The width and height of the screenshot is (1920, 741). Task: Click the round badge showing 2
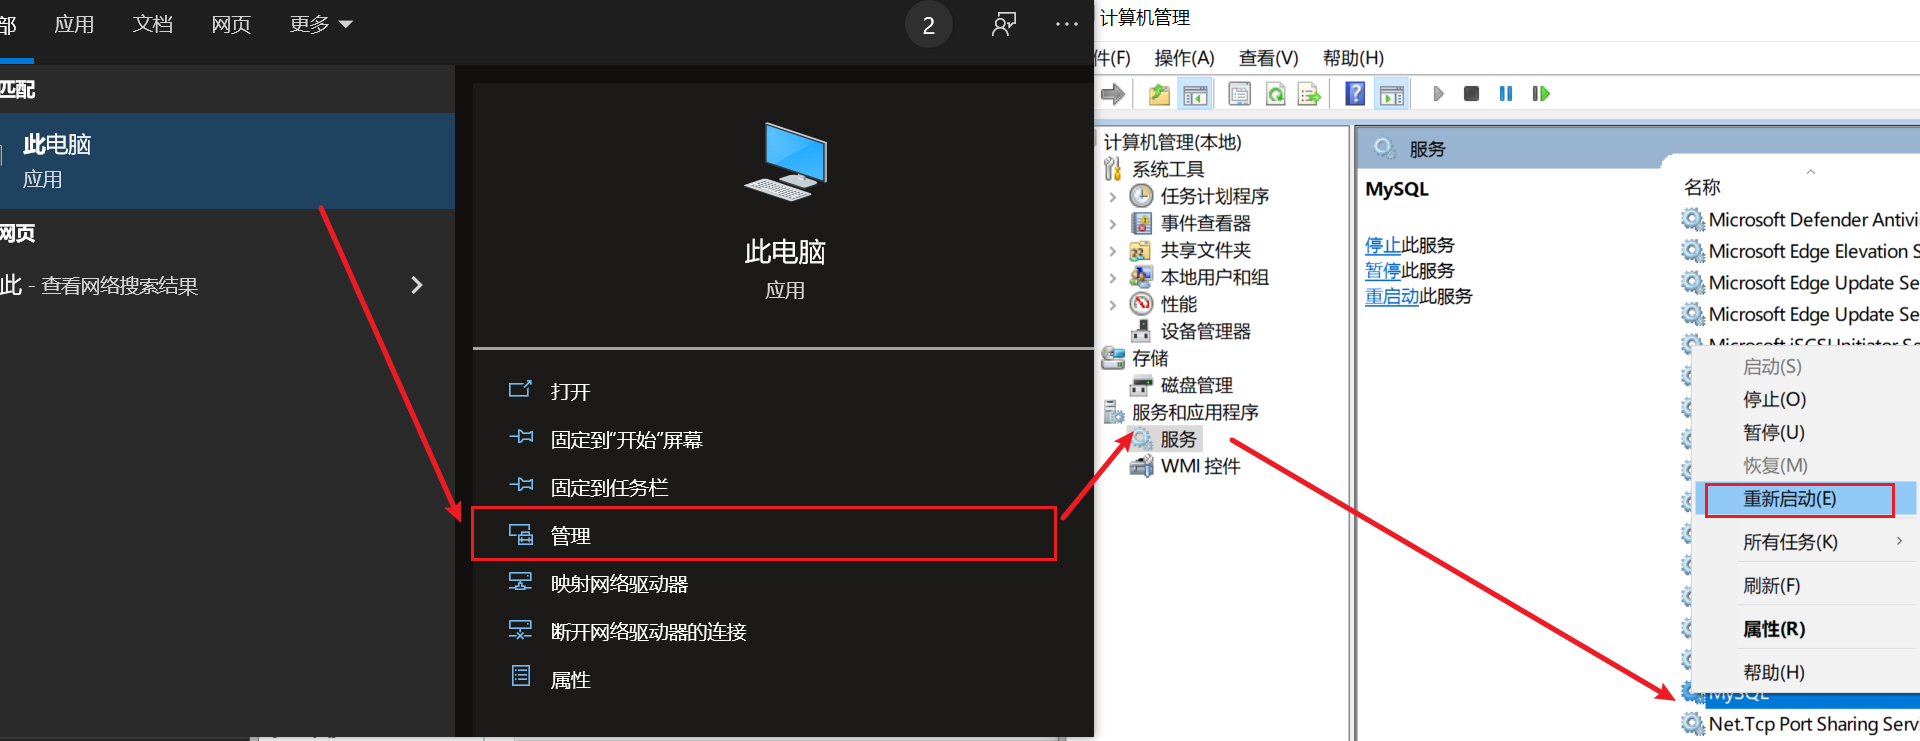928,25
